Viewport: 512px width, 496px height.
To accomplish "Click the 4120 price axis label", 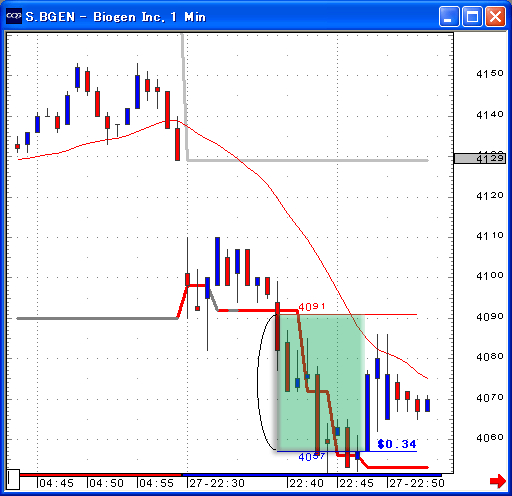I will (490, 196).
